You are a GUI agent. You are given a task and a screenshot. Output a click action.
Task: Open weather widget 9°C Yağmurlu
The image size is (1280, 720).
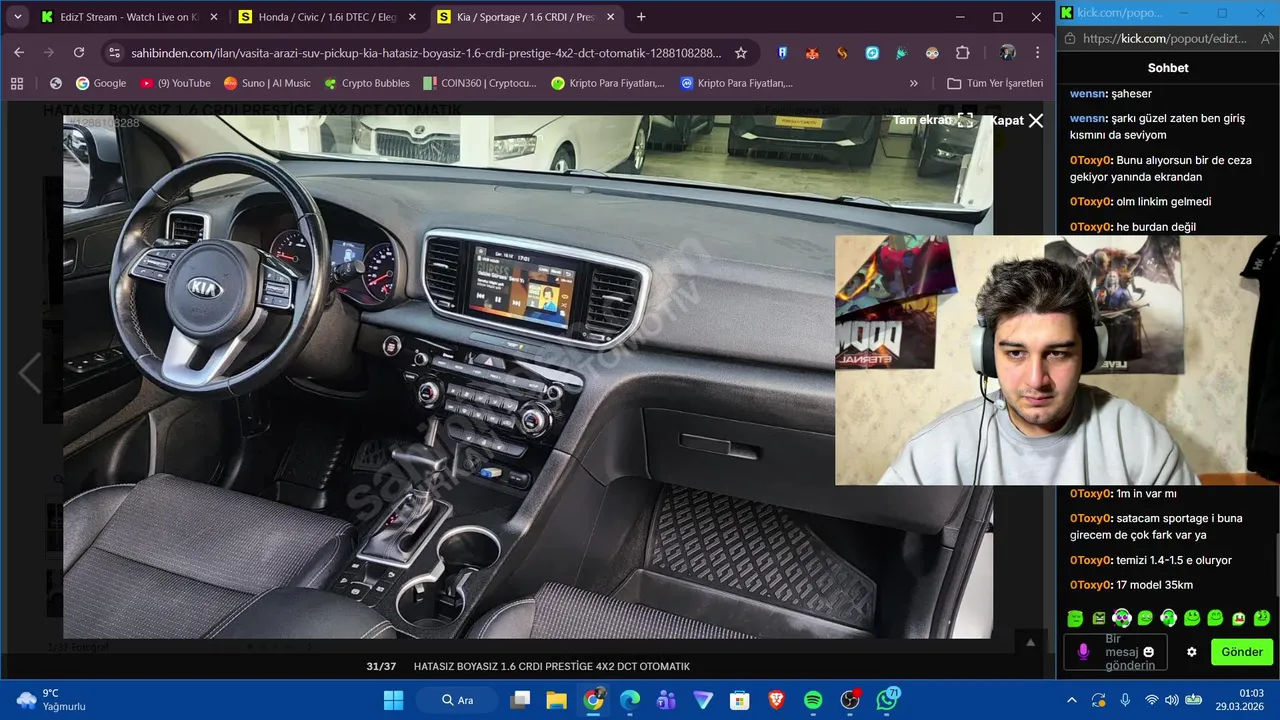click(51, 700)
